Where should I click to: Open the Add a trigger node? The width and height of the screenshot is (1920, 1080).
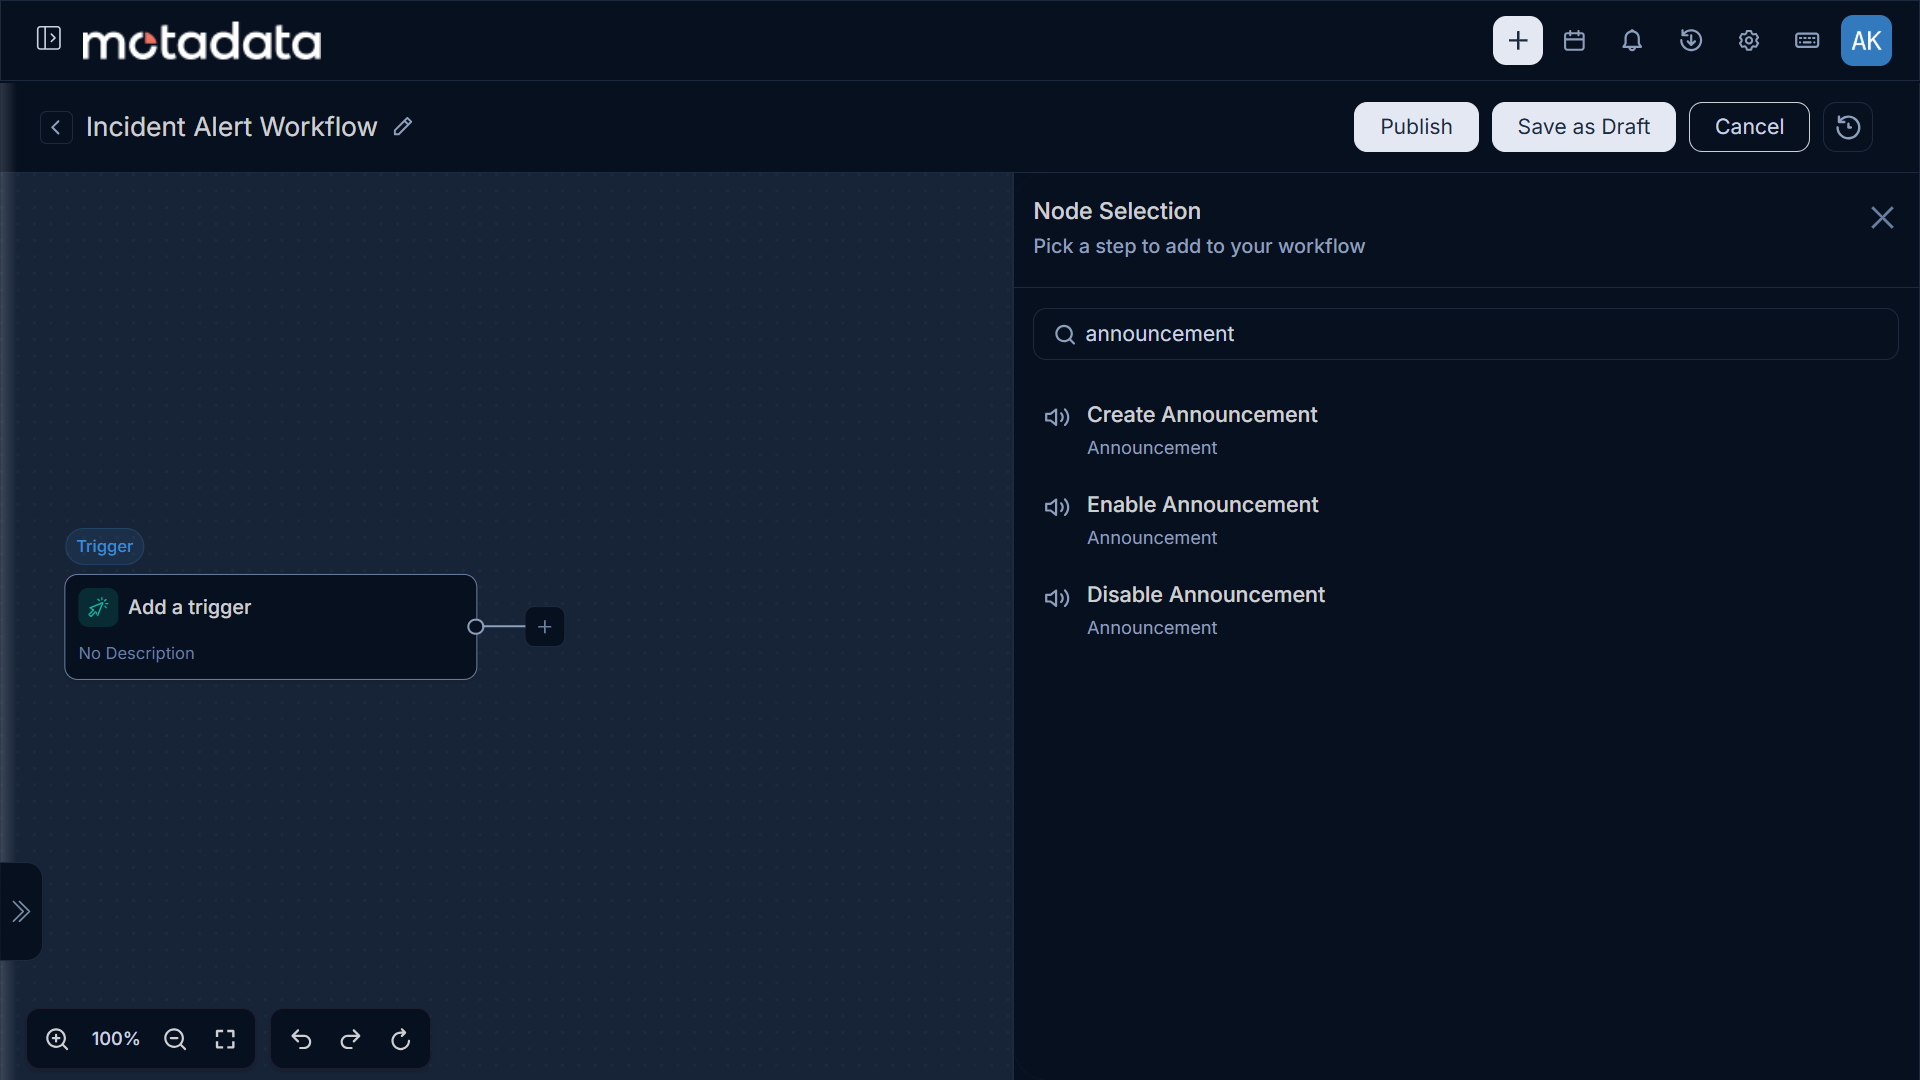270,627
